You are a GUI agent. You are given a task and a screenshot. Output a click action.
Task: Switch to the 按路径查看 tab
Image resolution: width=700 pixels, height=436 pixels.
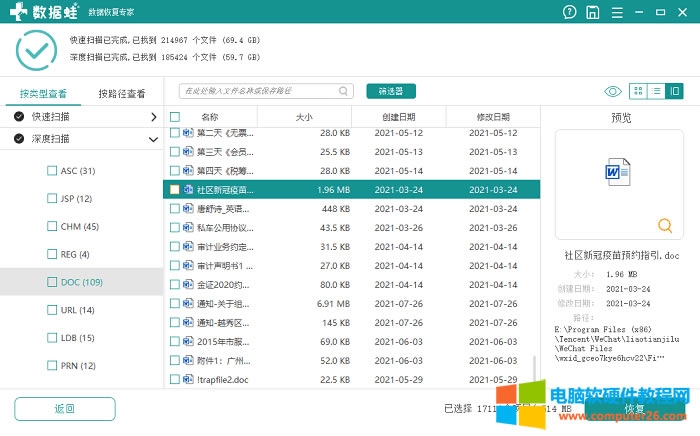(121, 94)
